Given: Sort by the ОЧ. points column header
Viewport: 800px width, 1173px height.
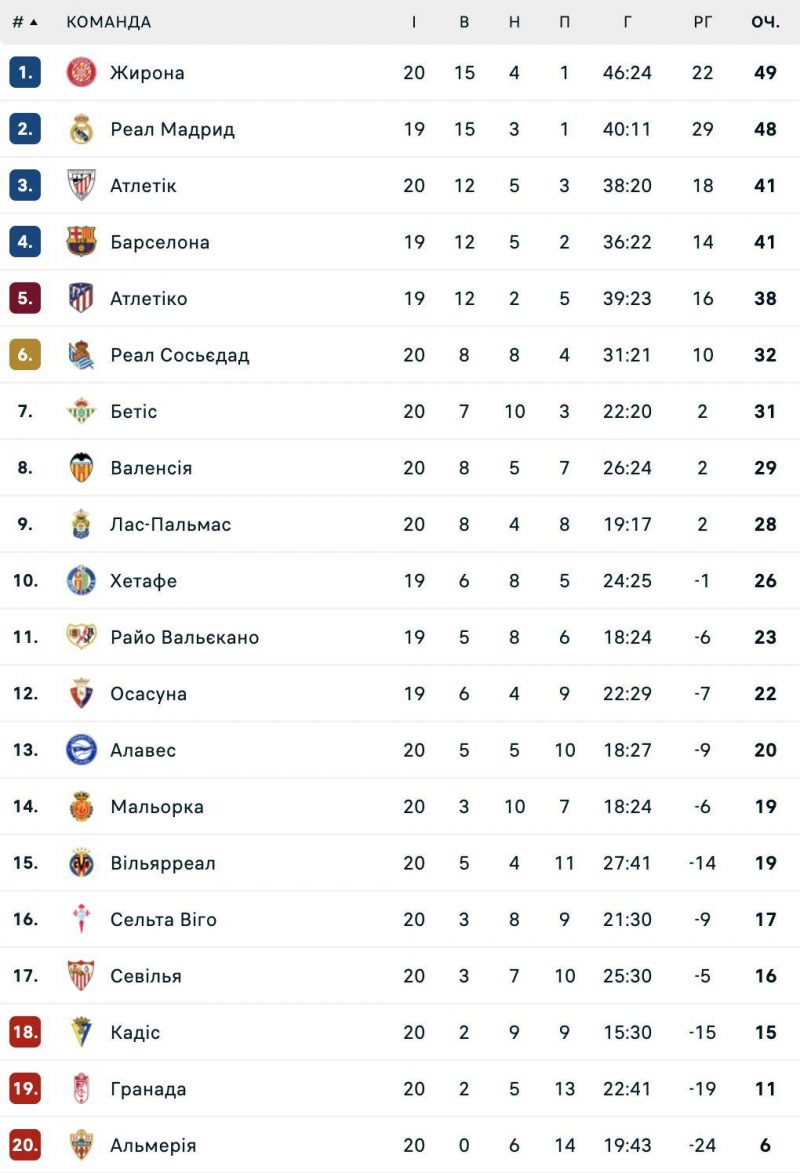Looking at the screenshot, I should 765,22.
